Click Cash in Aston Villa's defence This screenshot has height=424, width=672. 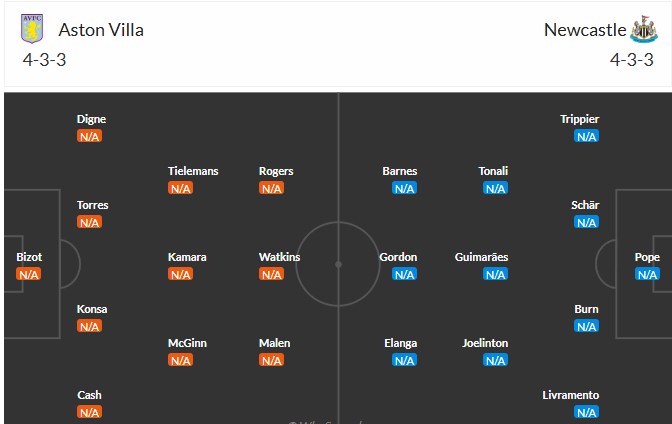(x=90, y=395)
